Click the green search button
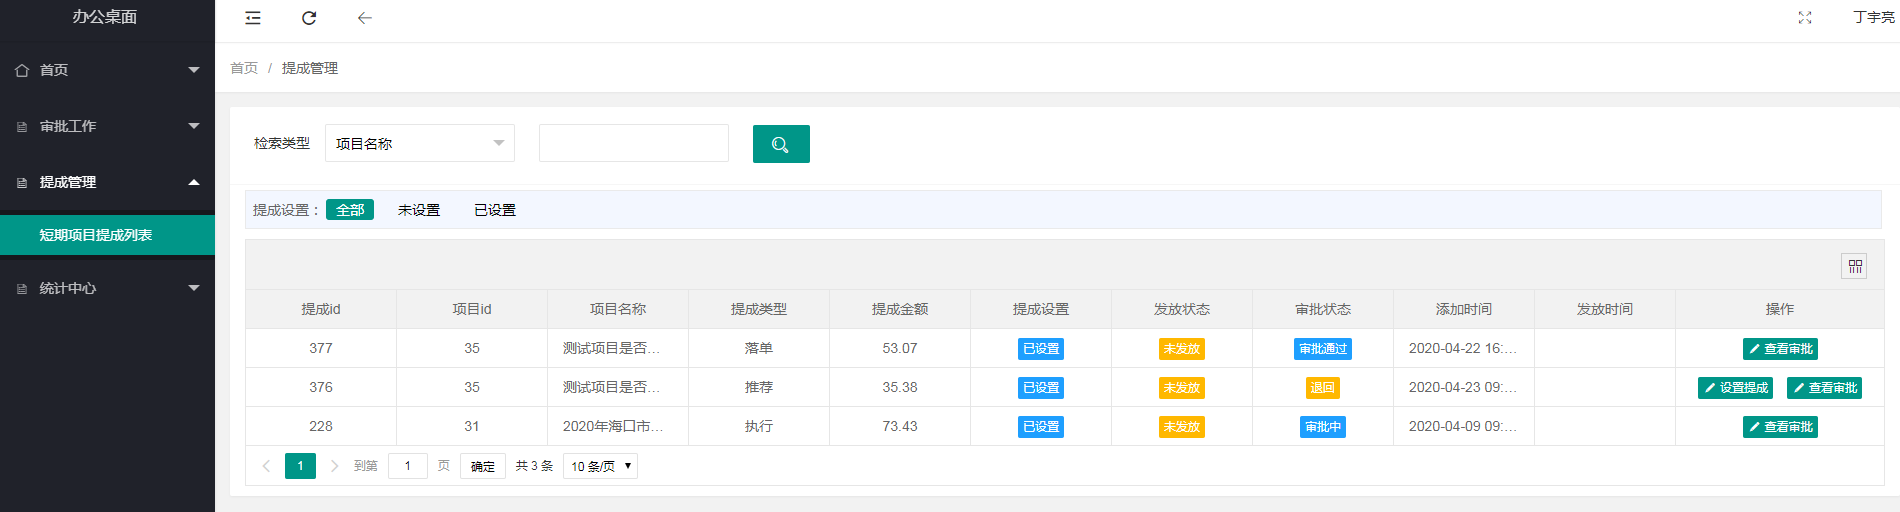This screenshot has height=512, width=1900. (781, 144)
